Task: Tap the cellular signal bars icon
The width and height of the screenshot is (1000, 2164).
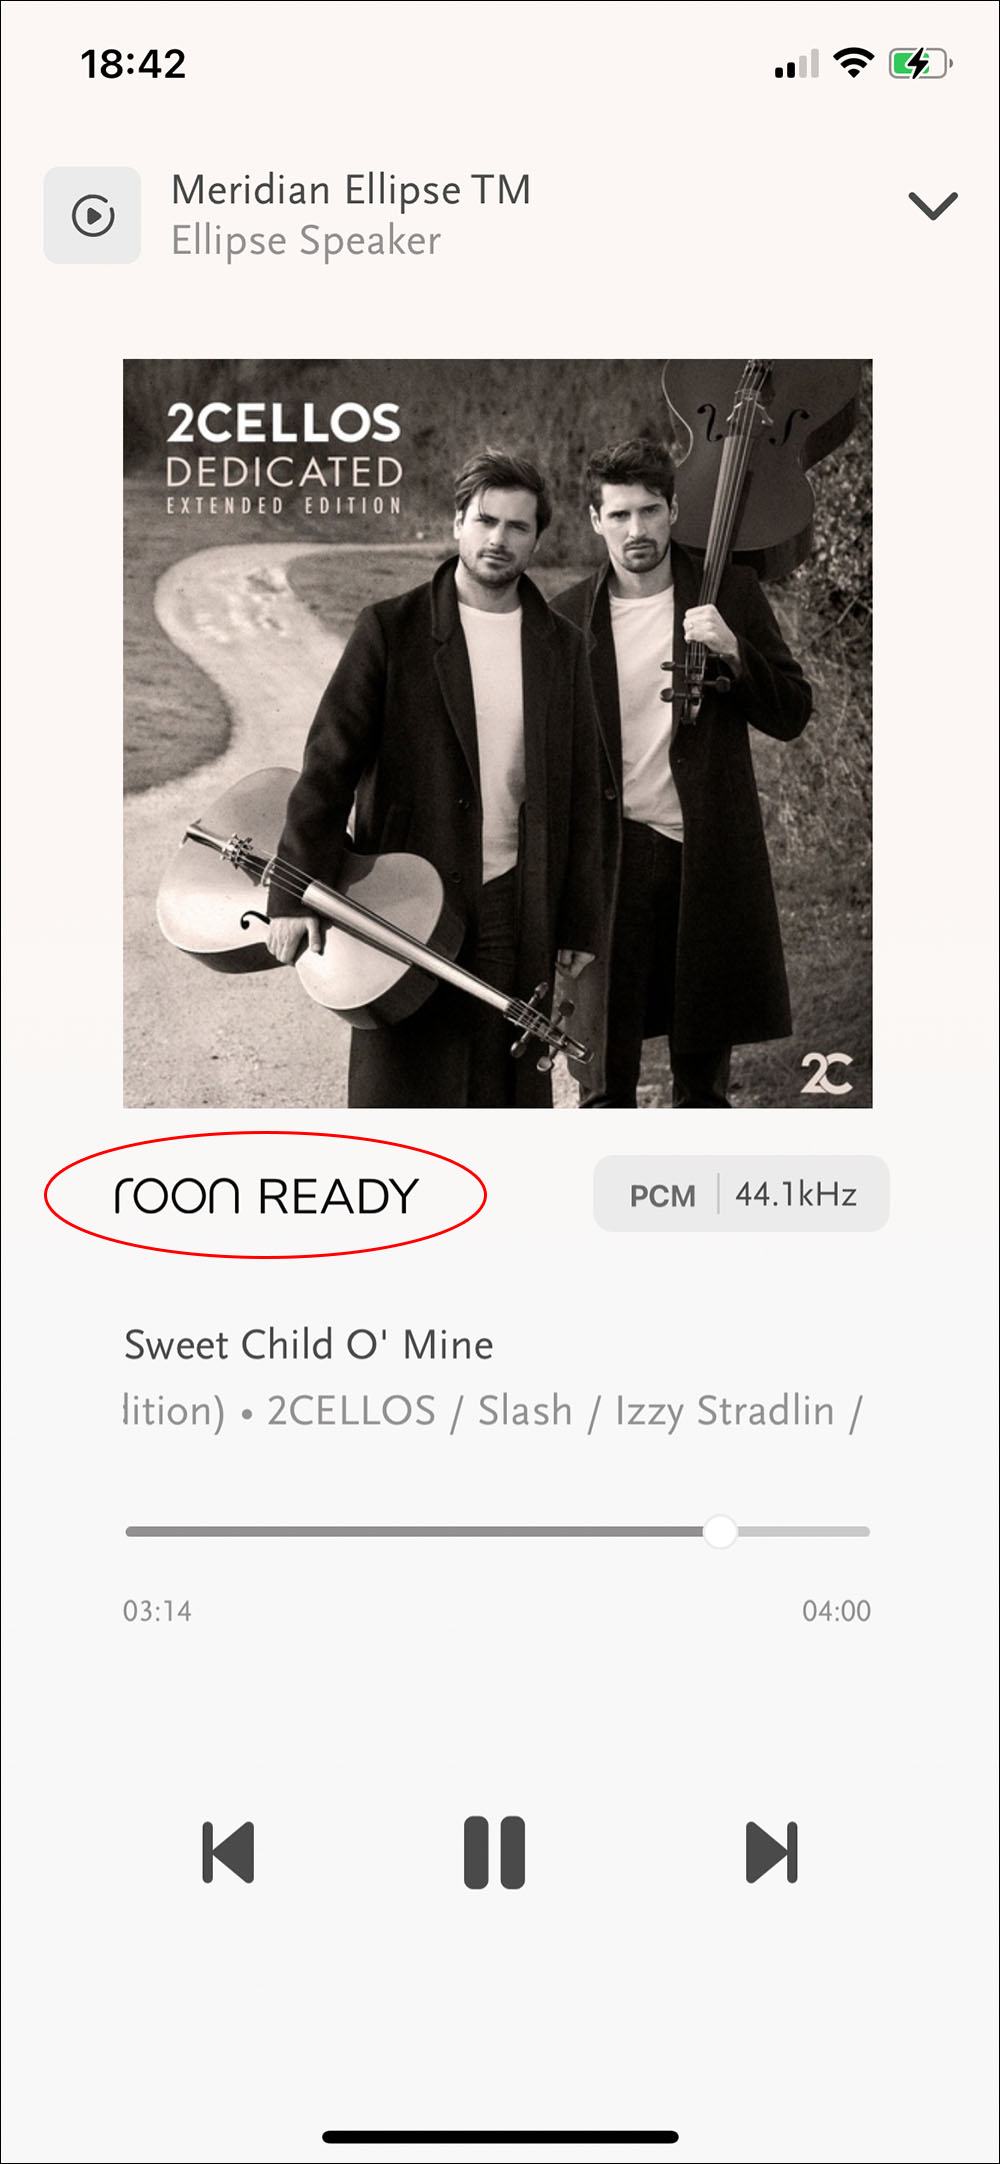Action: pos(796,63)
